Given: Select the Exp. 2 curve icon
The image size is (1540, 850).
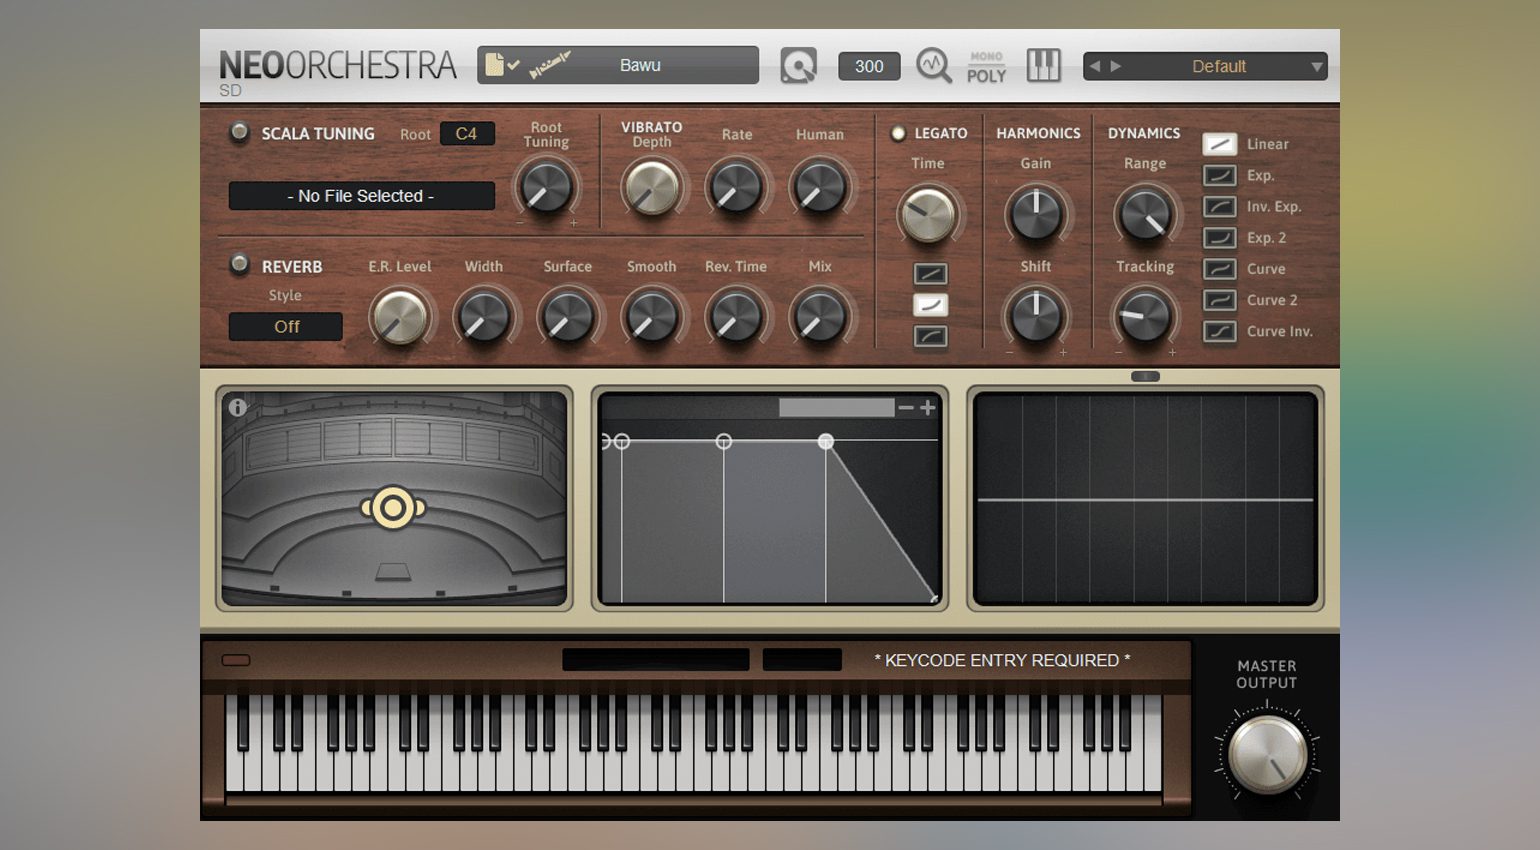Looking at the screenshot, I should tap(1219, 237).
